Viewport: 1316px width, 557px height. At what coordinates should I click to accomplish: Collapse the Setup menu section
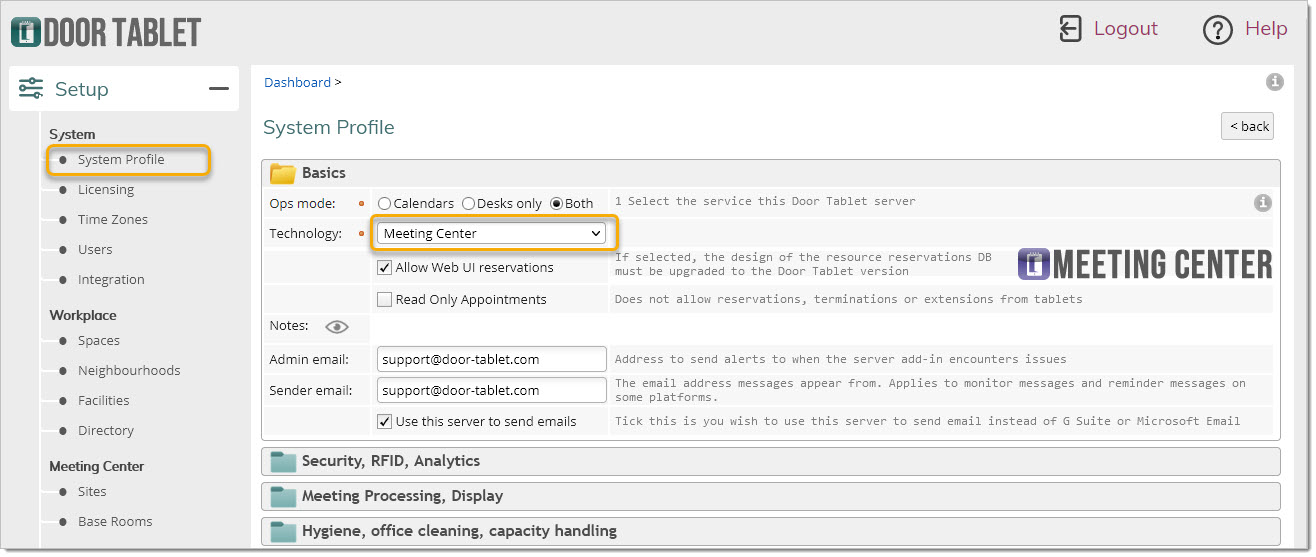click(218, 89)
